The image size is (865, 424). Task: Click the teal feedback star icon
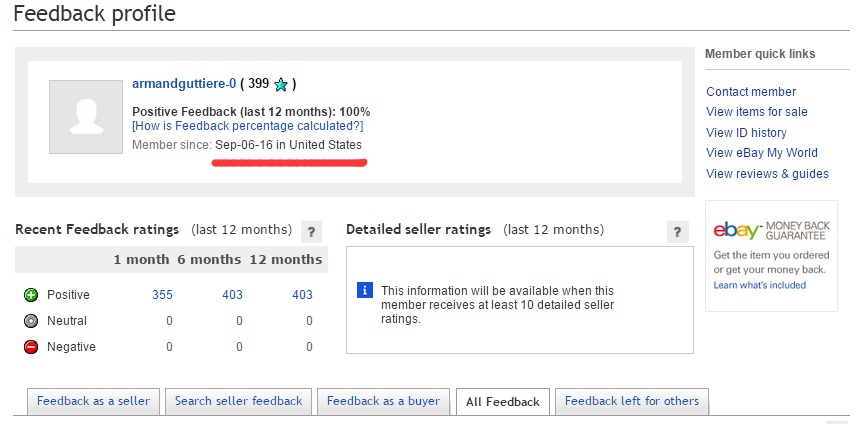pyautogui.click(x=281, y=85)
